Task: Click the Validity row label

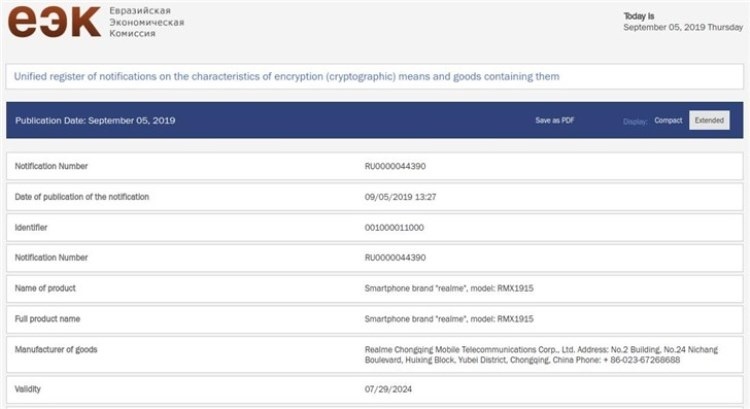Action: pyautogui.click(x=28, y=388)
